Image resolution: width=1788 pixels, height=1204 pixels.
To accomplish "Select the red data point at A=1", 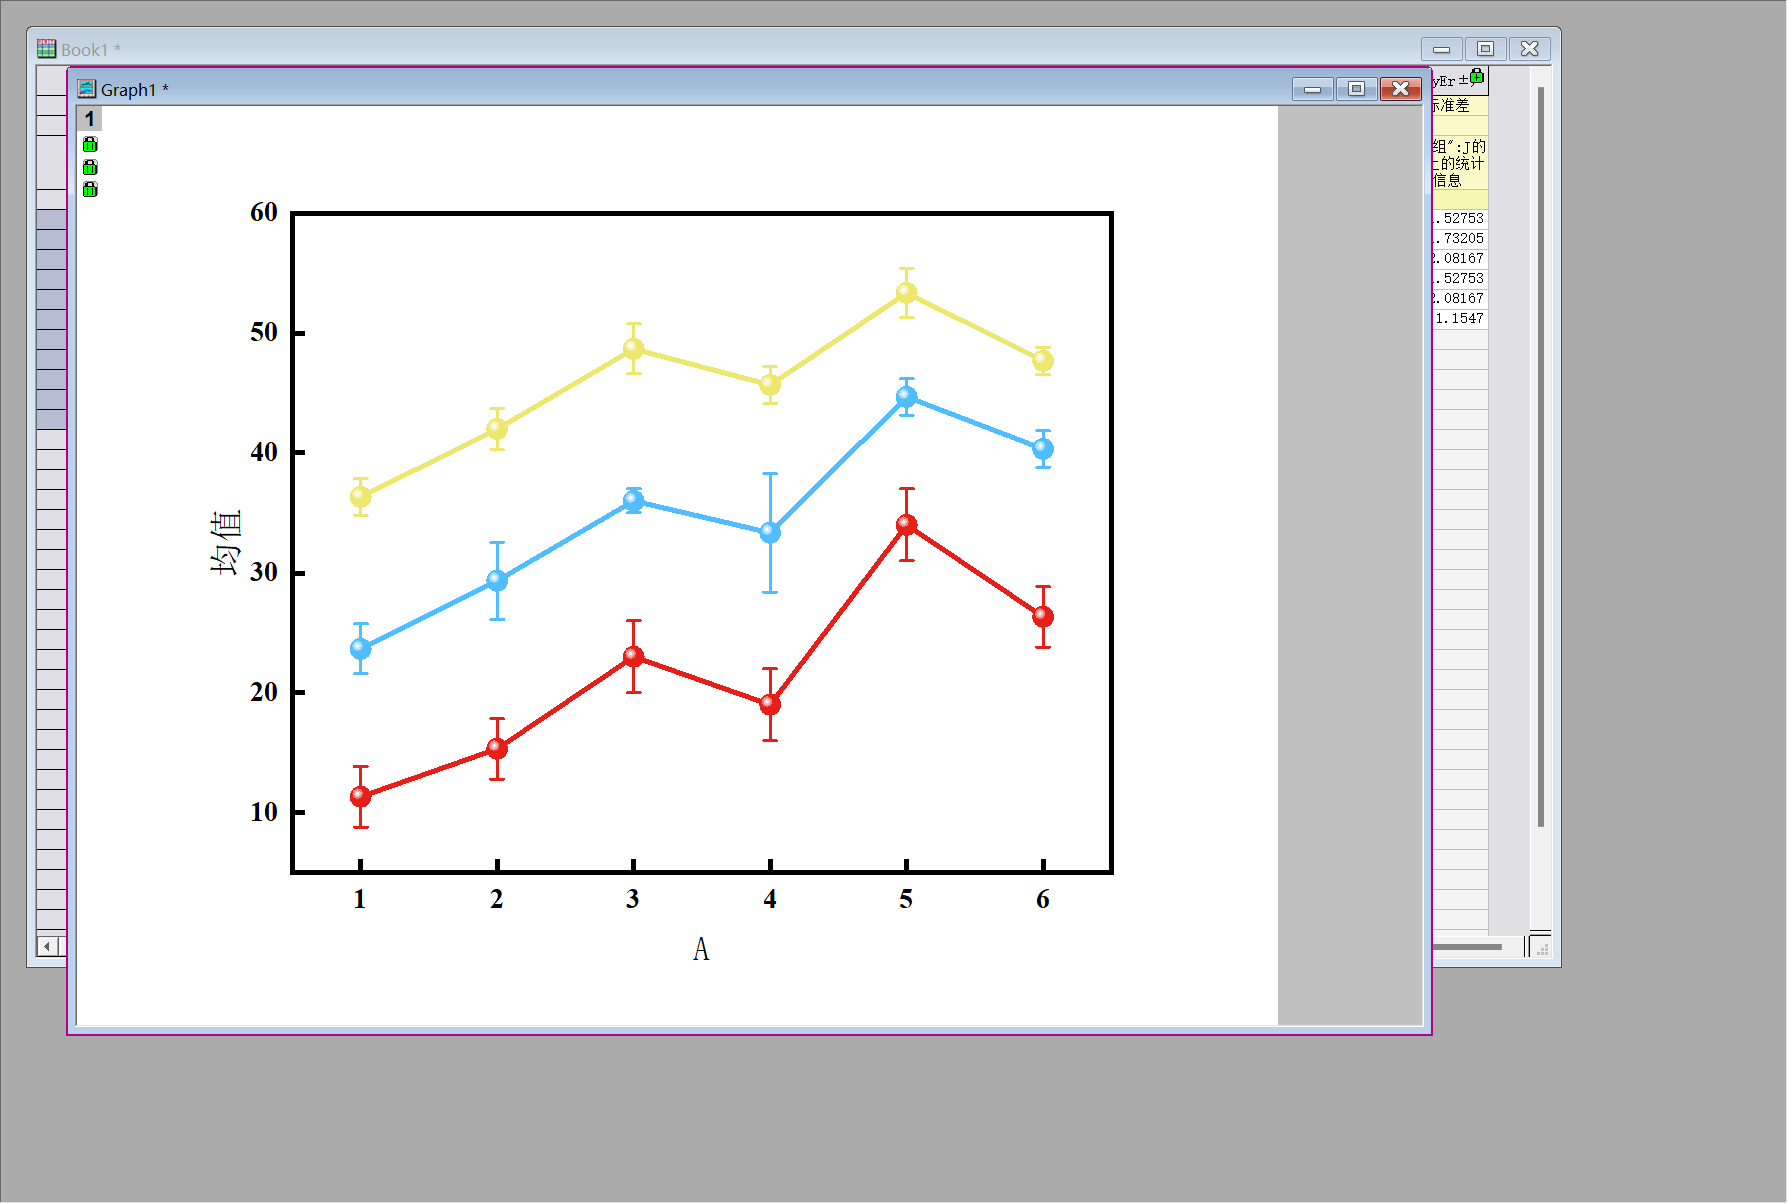I will point(361,797).
